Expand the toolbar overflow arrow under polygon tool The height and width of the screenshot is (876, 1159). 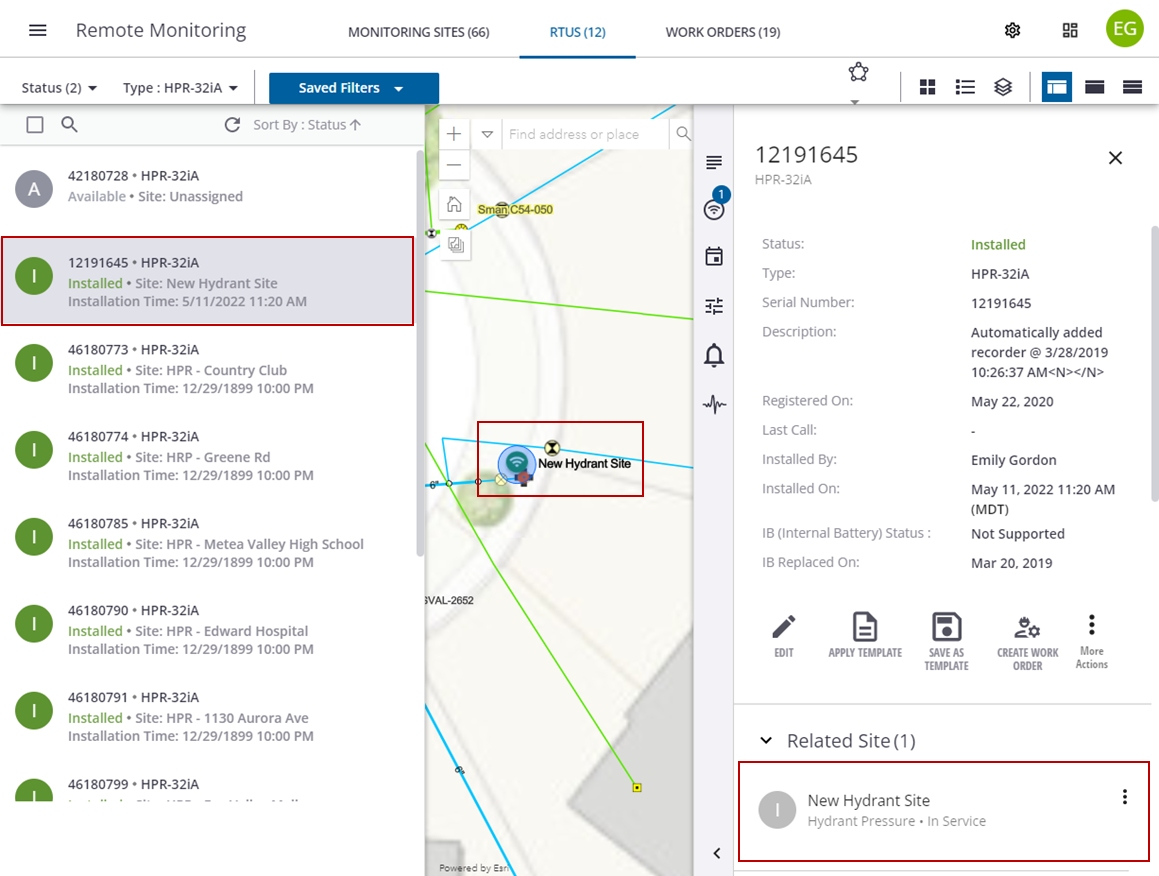click(x=854, y=102)
